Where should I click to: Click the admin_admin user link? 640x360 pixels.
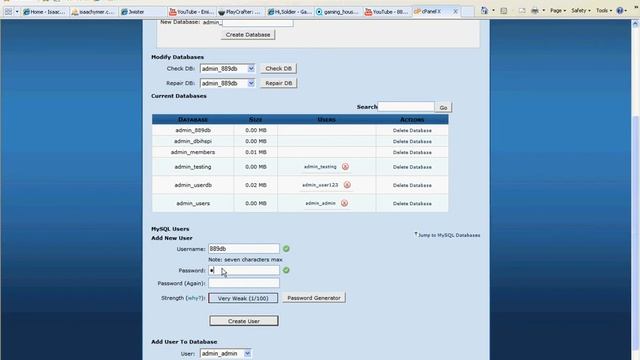pos(320,203)
